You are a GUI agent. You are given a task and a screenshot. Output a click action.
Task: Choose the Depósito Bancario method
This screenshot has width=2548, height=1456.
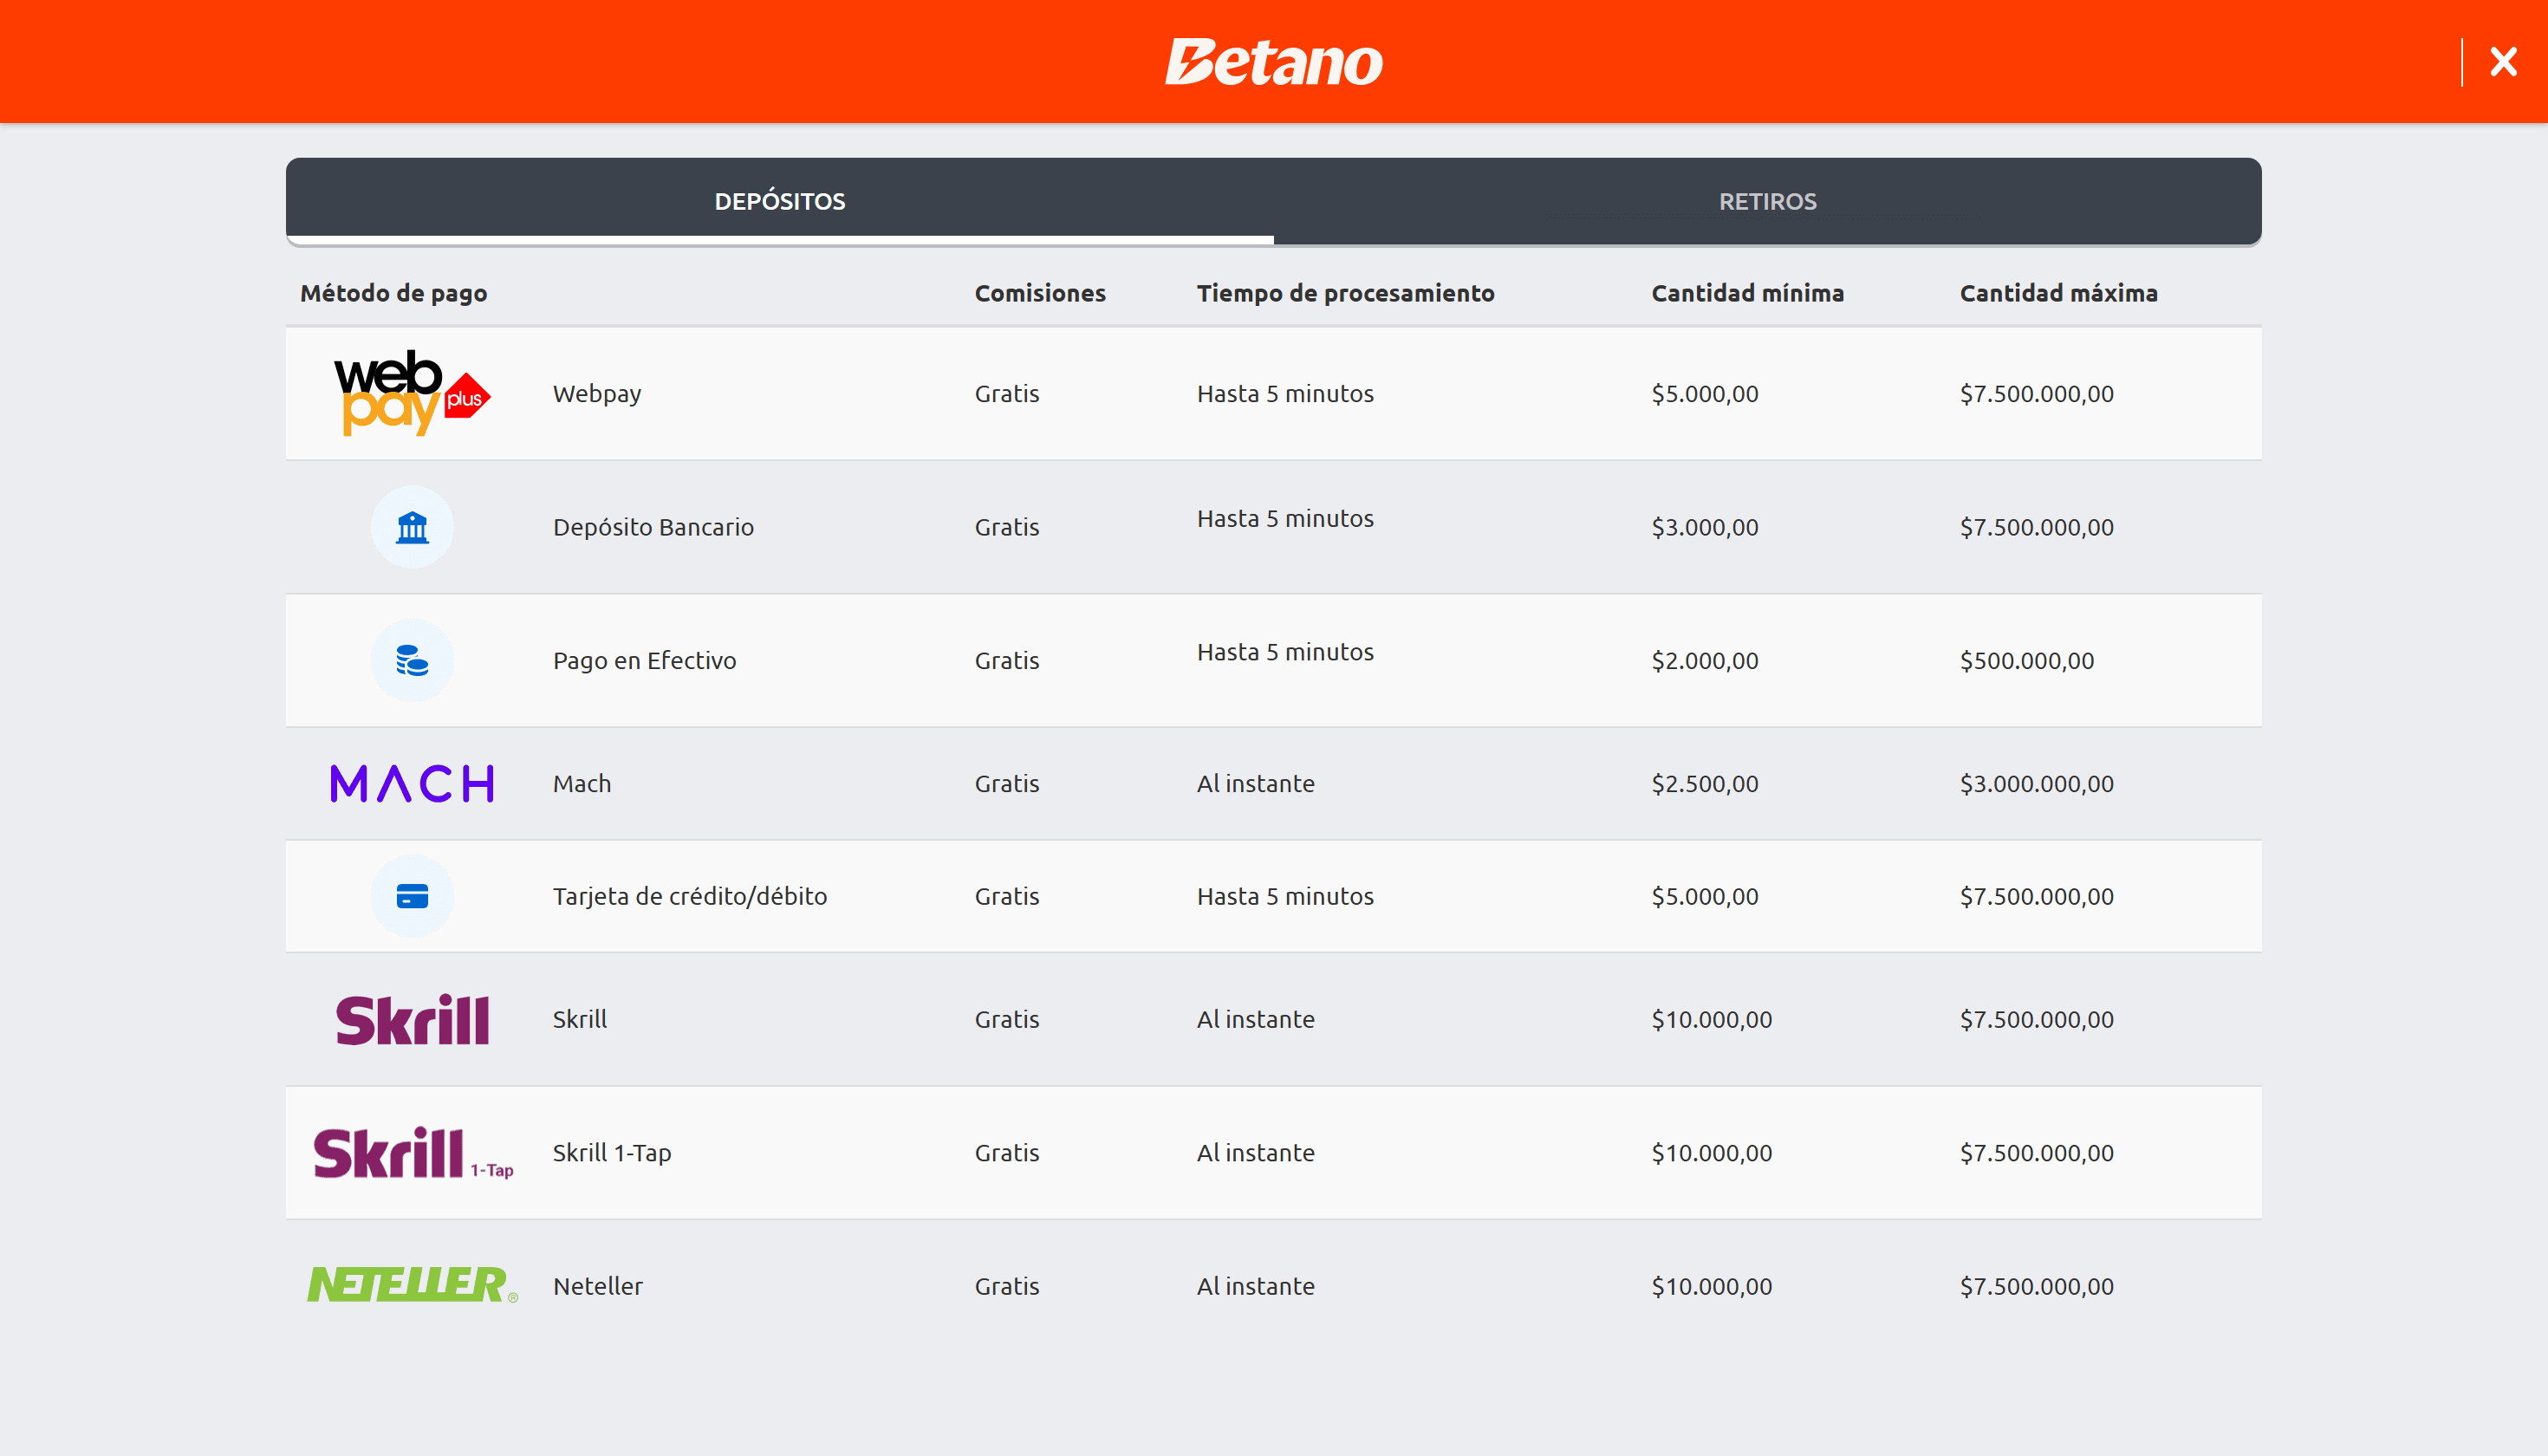[653, 527]
